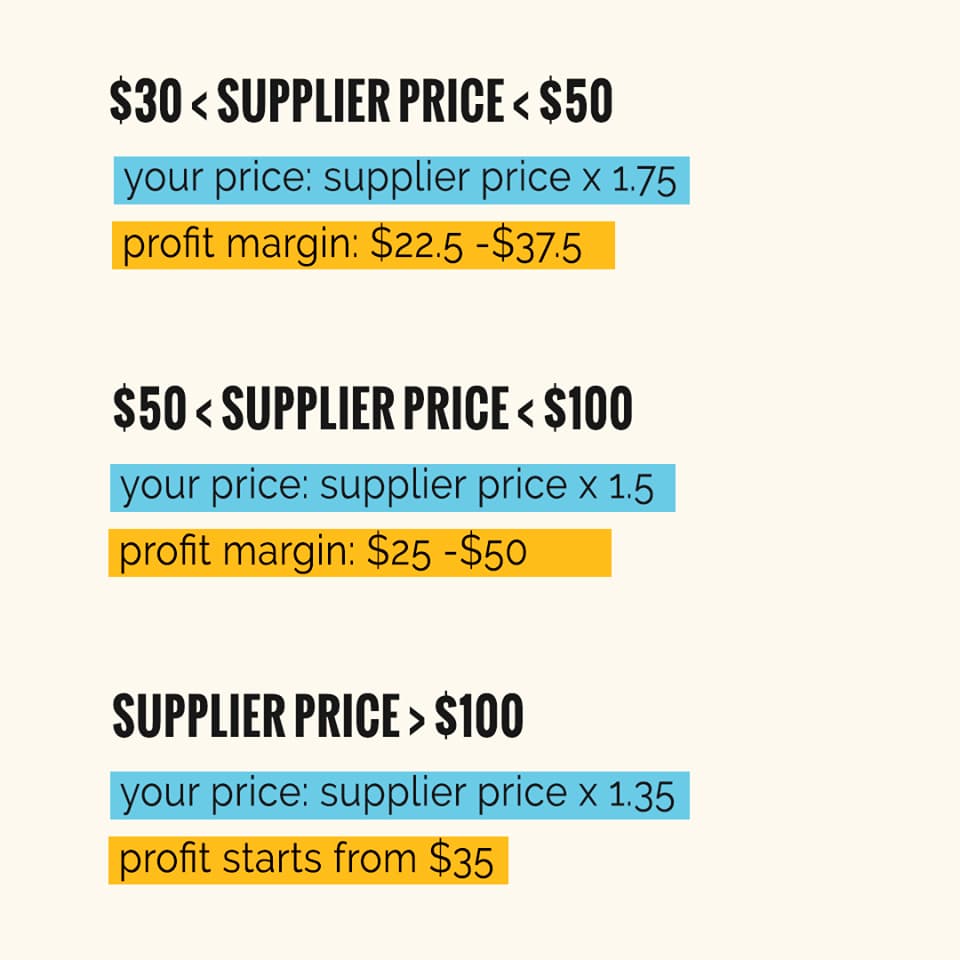Click the yellow "profit starts from $35" line
The width and height of the screenshot is (960, 960).
pyautogui.click(x=309, y=860)
